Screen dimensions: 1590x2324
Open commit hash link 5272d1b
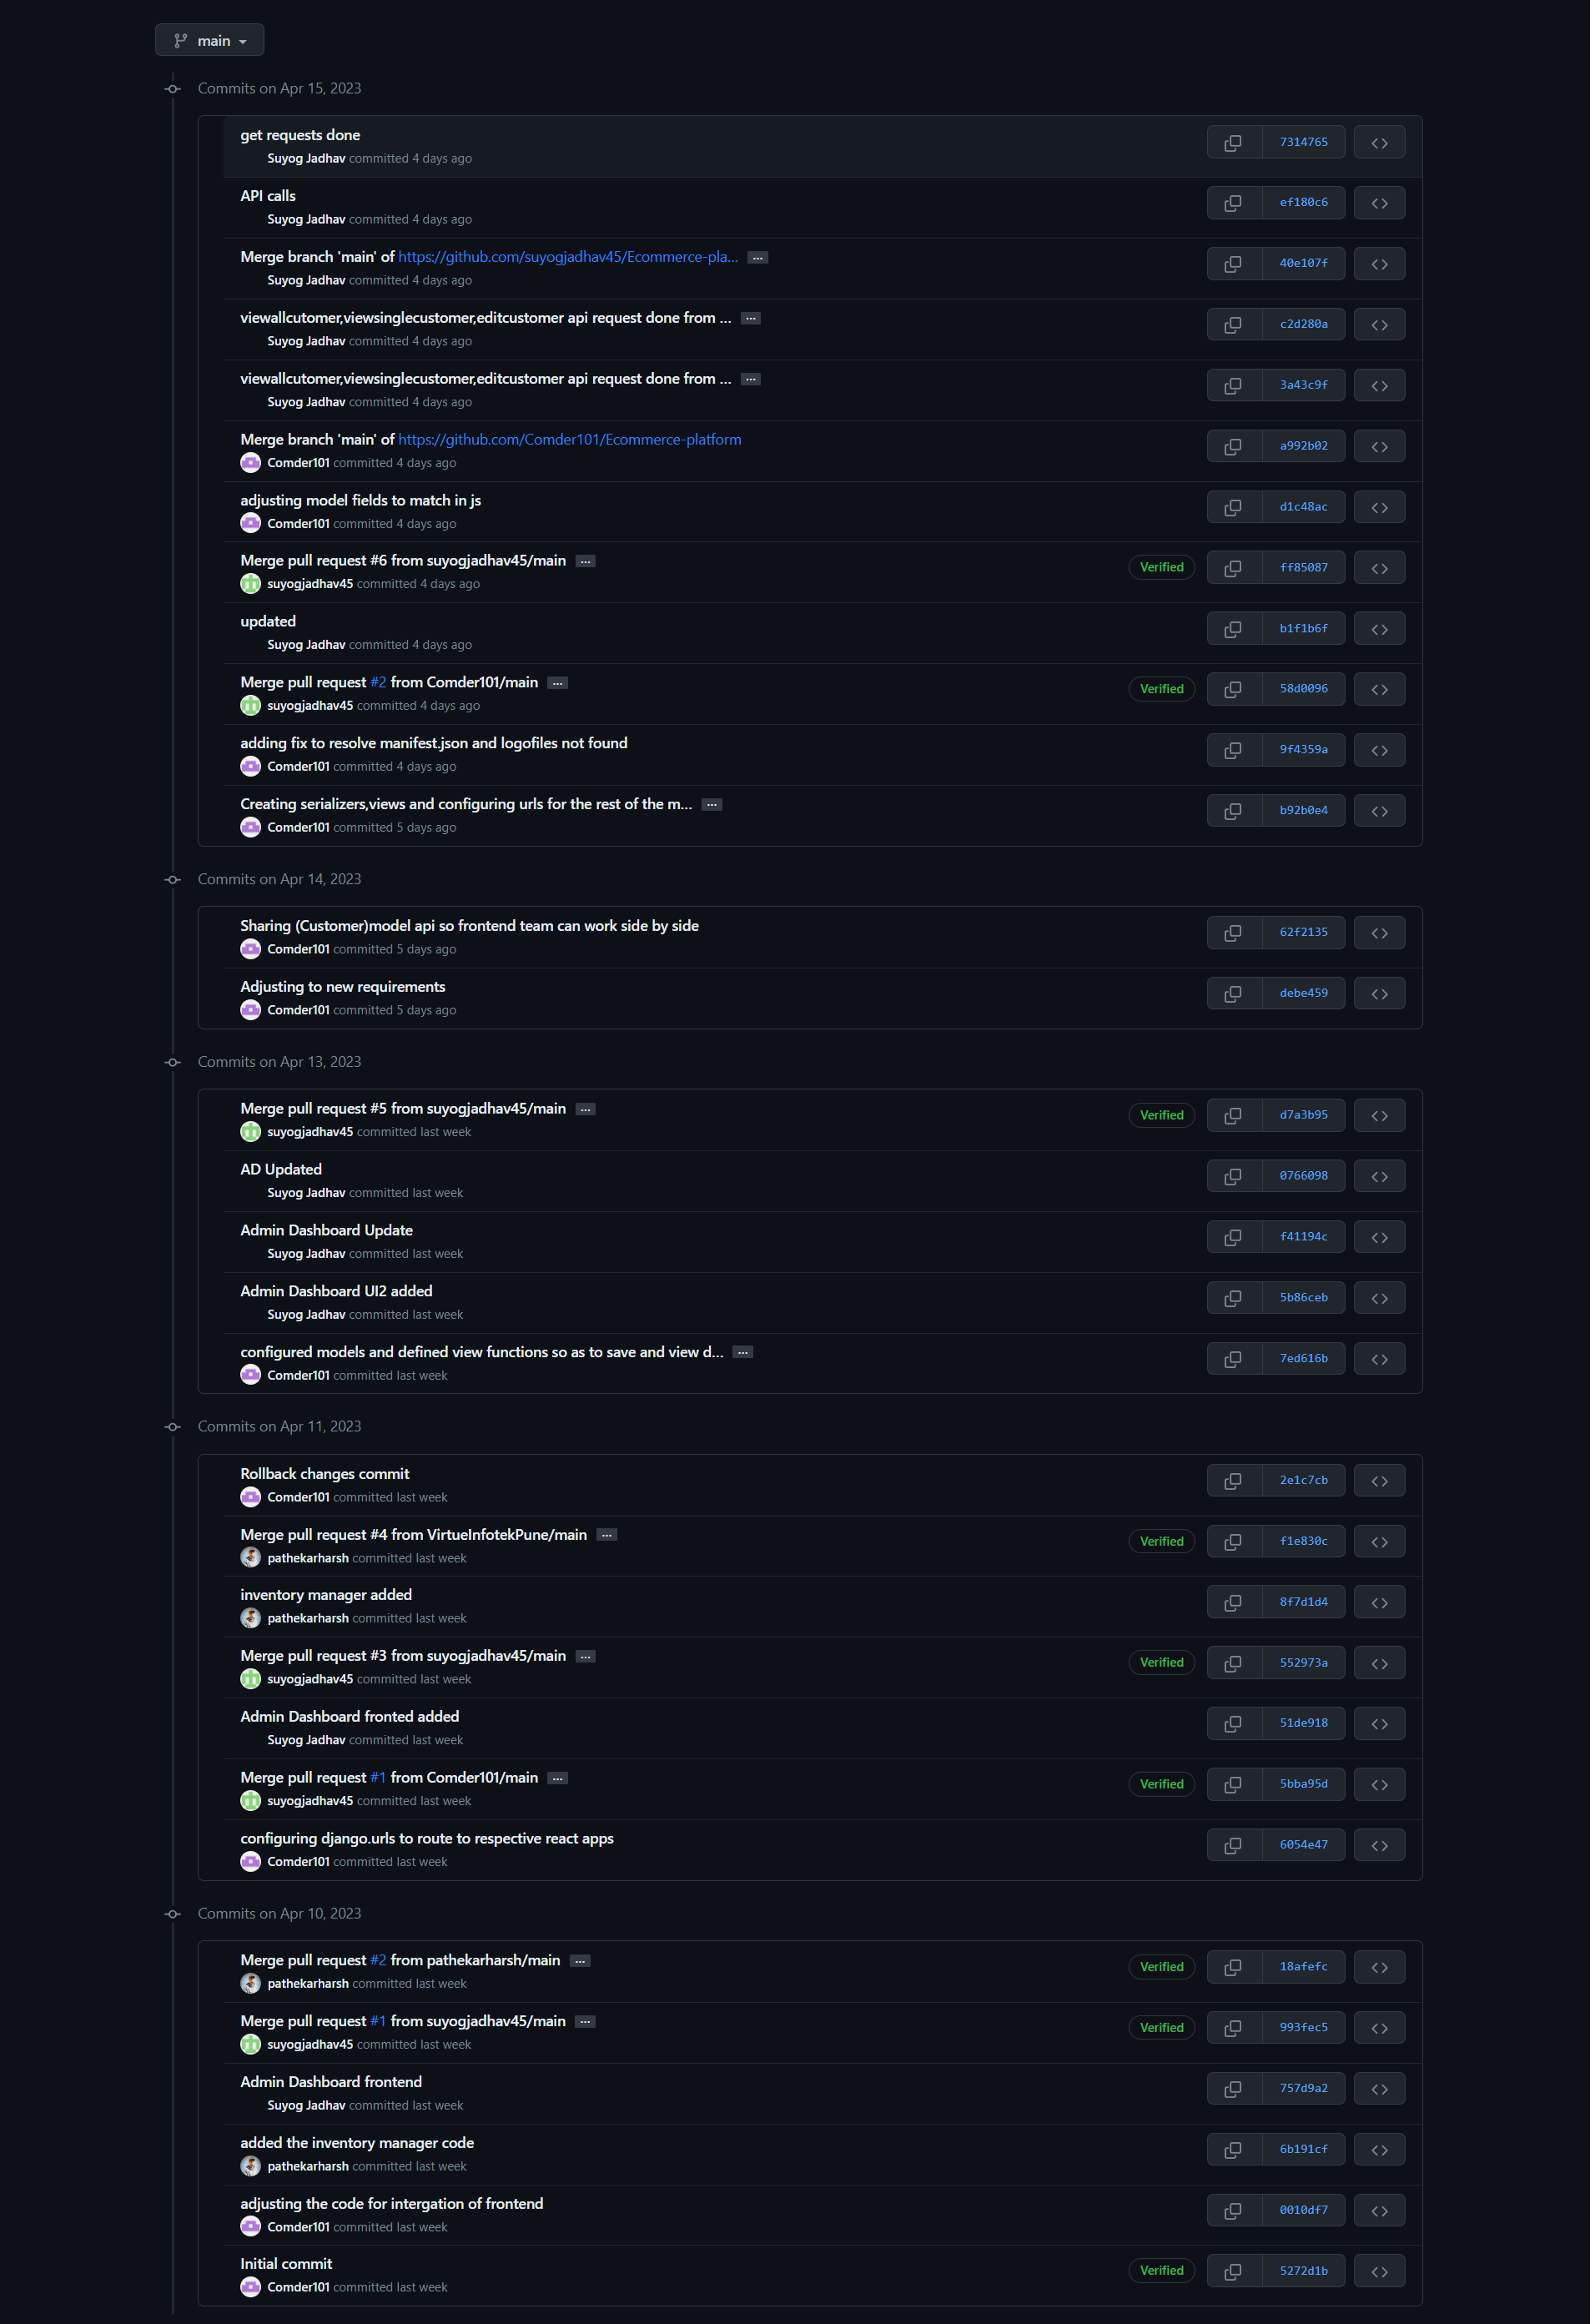click(1304, 2271)
